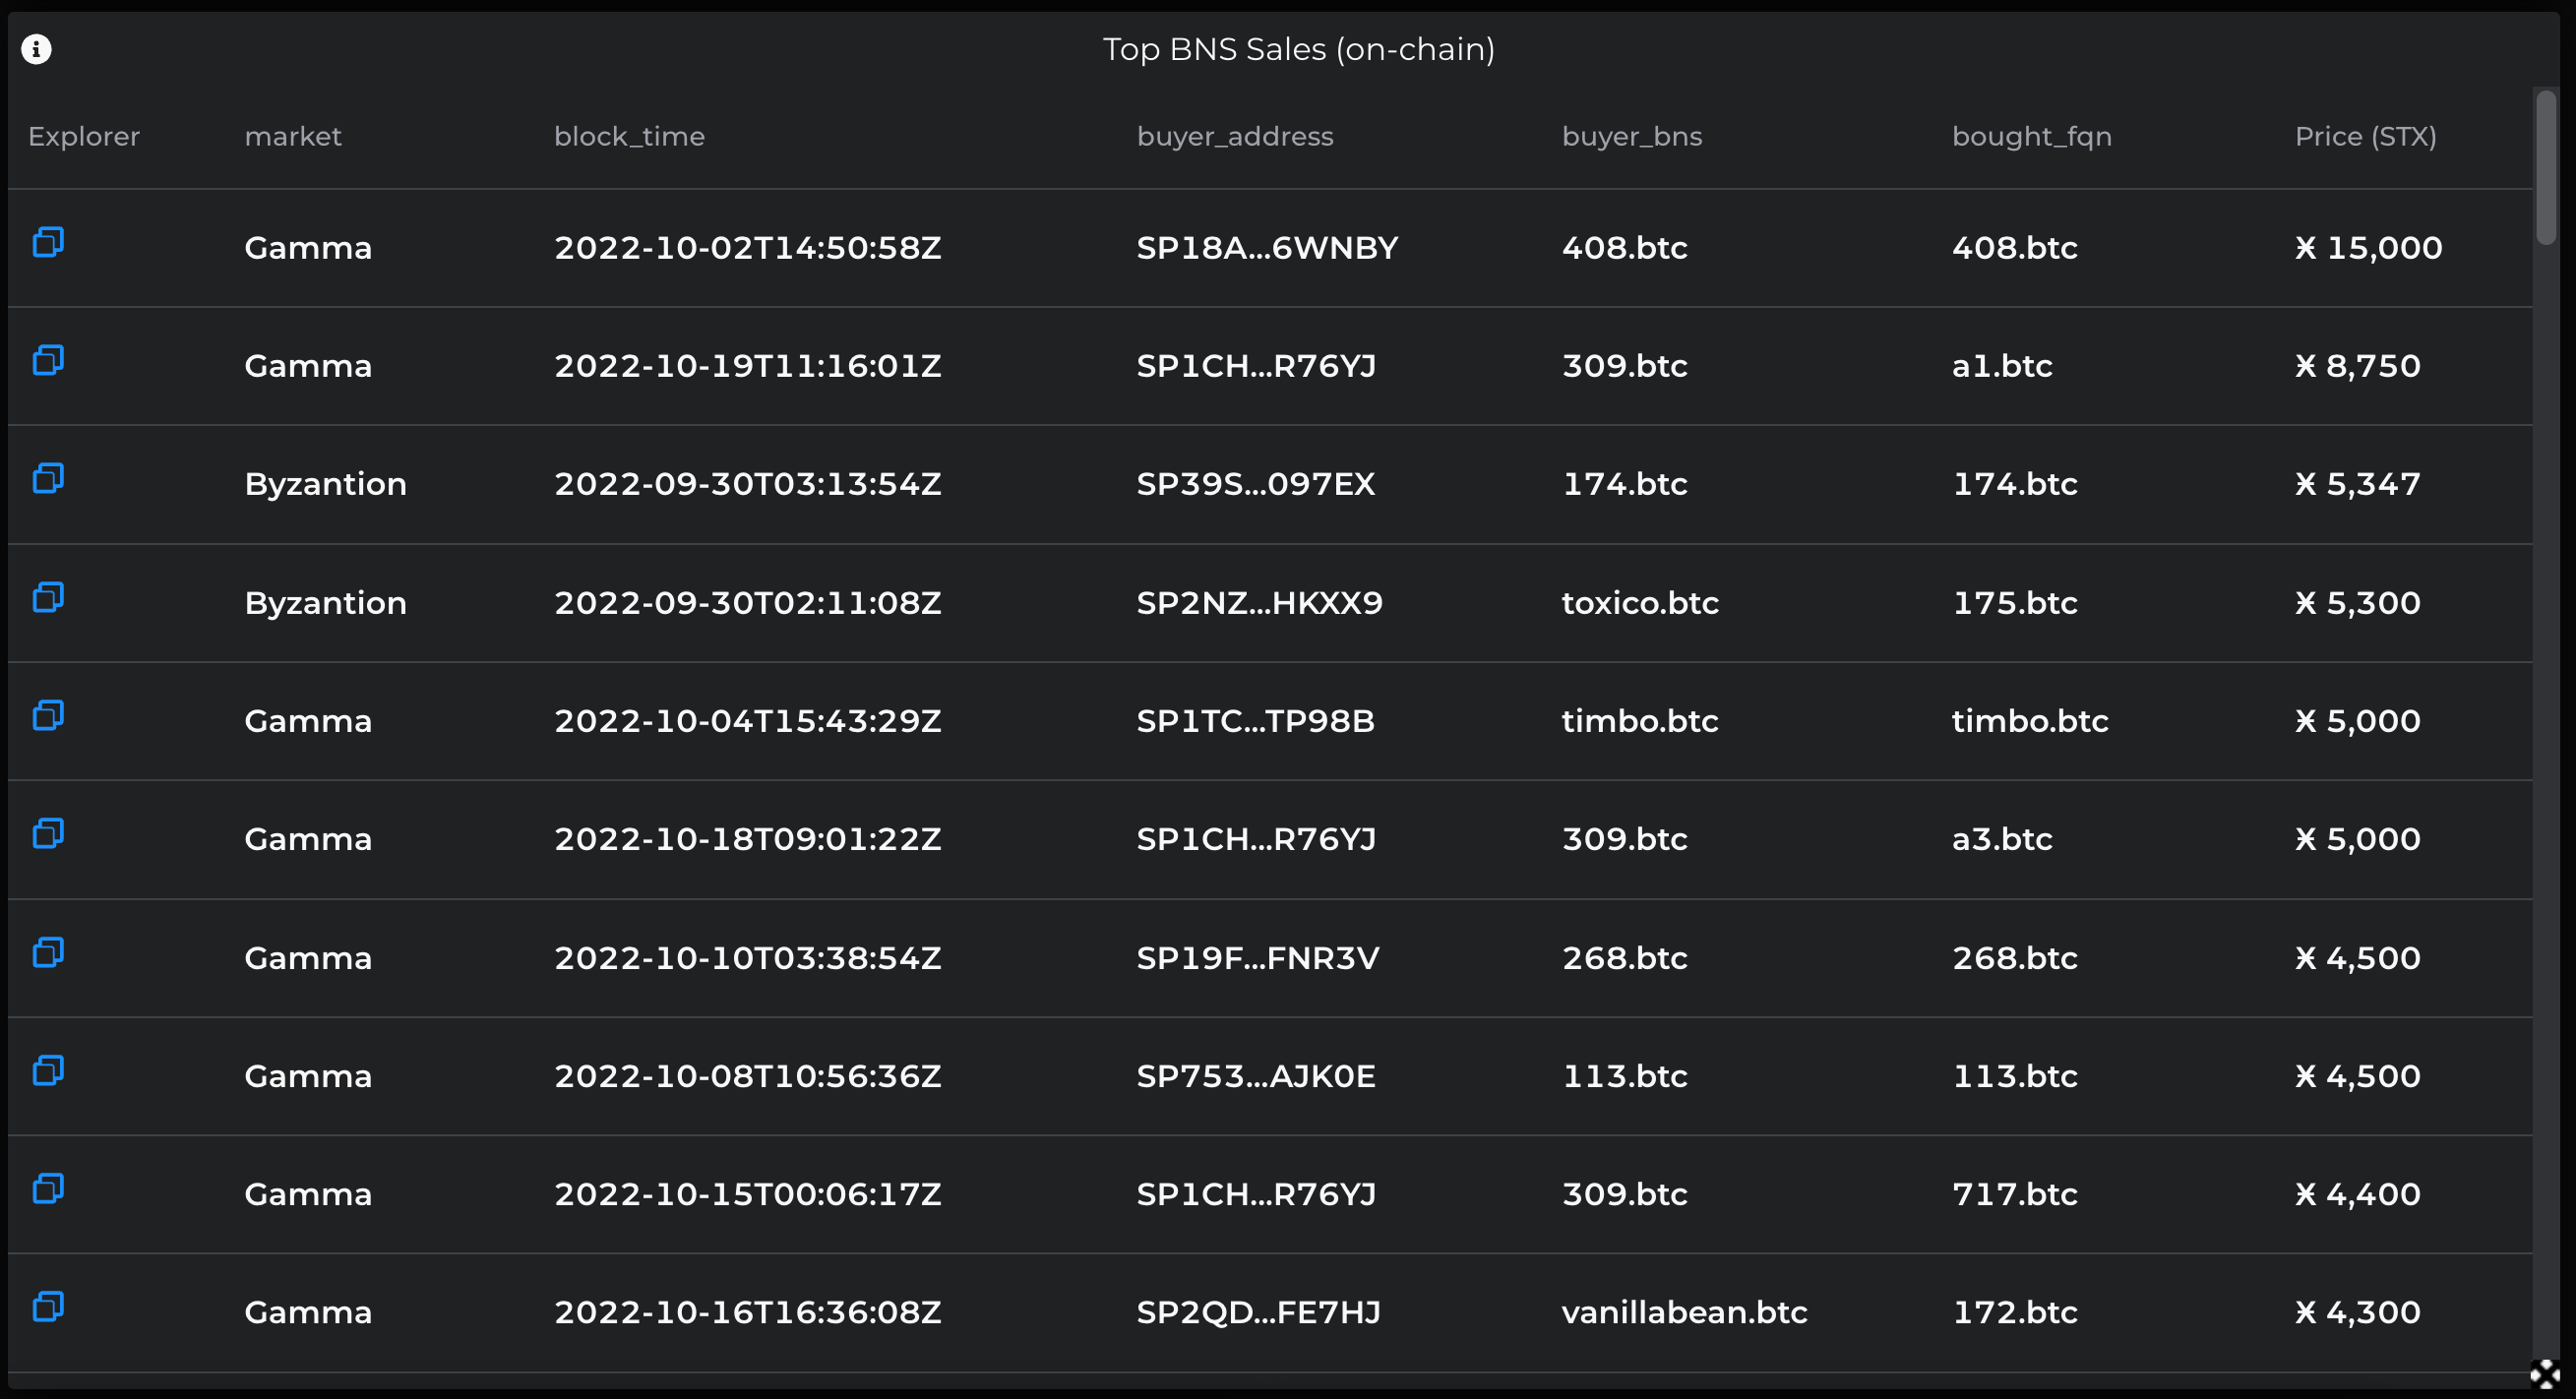Click the bought_fqn column header
Image resolution: width=2576 pixels, height=1399 pixels.
pos(2031,136)
